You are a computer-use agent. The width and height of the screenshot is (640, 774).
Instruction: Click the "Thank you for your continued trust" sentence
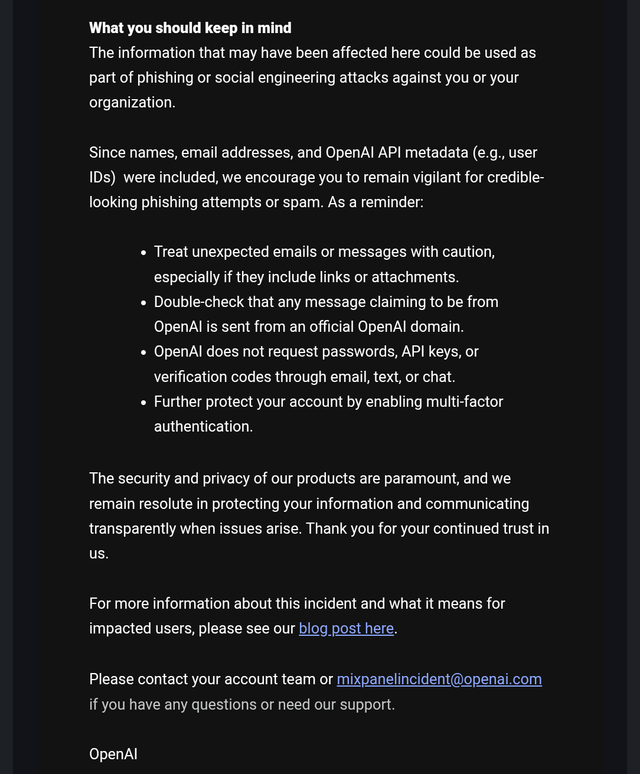coord(427,529)
